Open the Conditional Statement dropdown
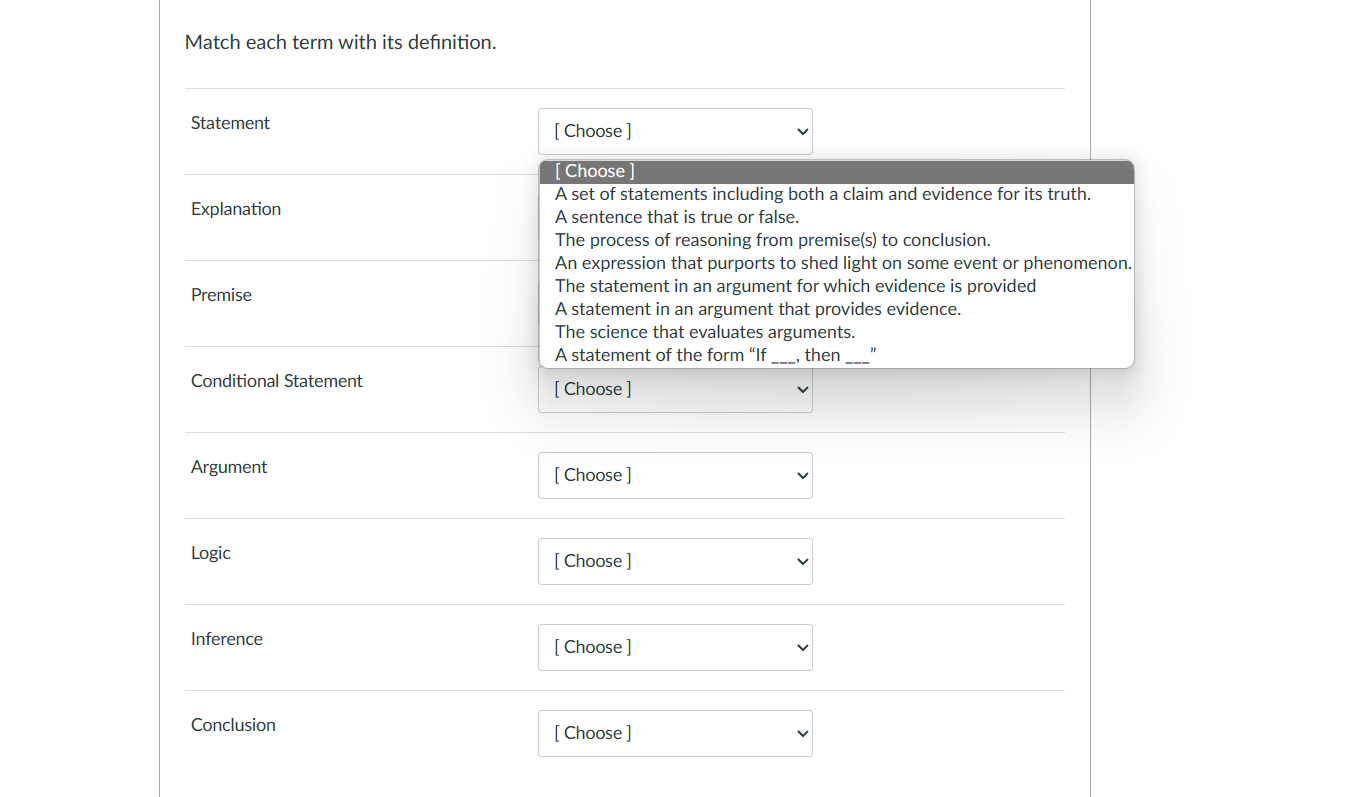 pos(675,389)
